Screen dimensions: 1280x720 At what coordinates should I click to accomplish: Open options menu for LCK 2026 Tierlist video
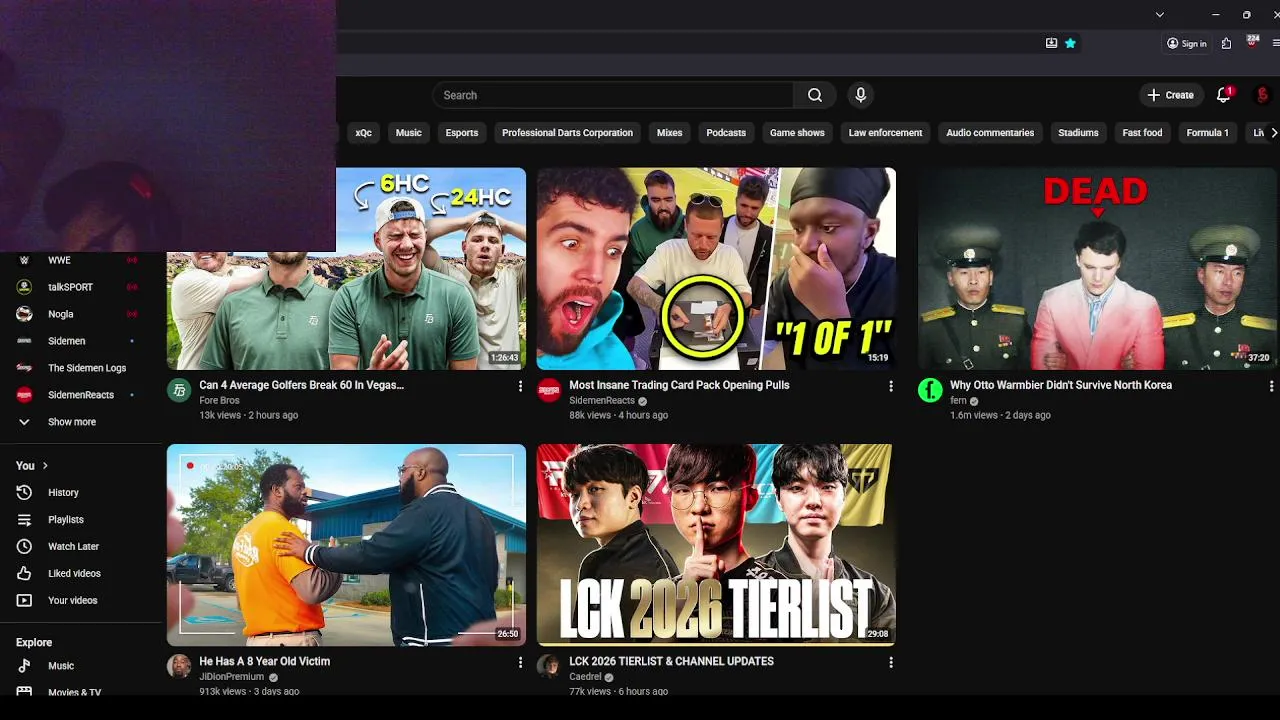coord(890,662)
